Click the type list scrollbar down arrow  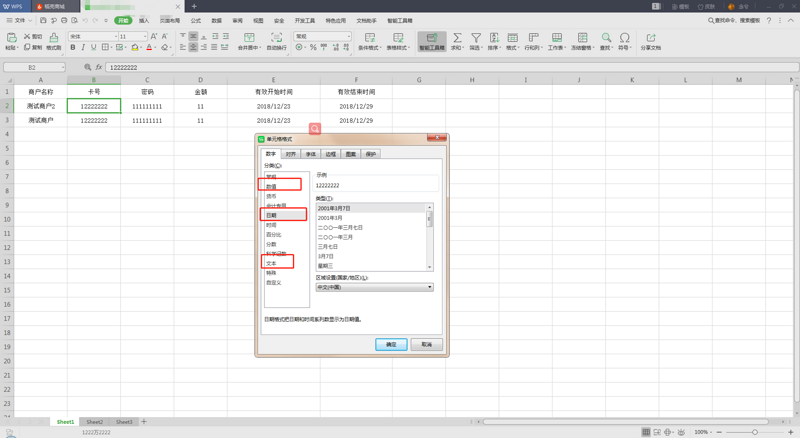430,267
